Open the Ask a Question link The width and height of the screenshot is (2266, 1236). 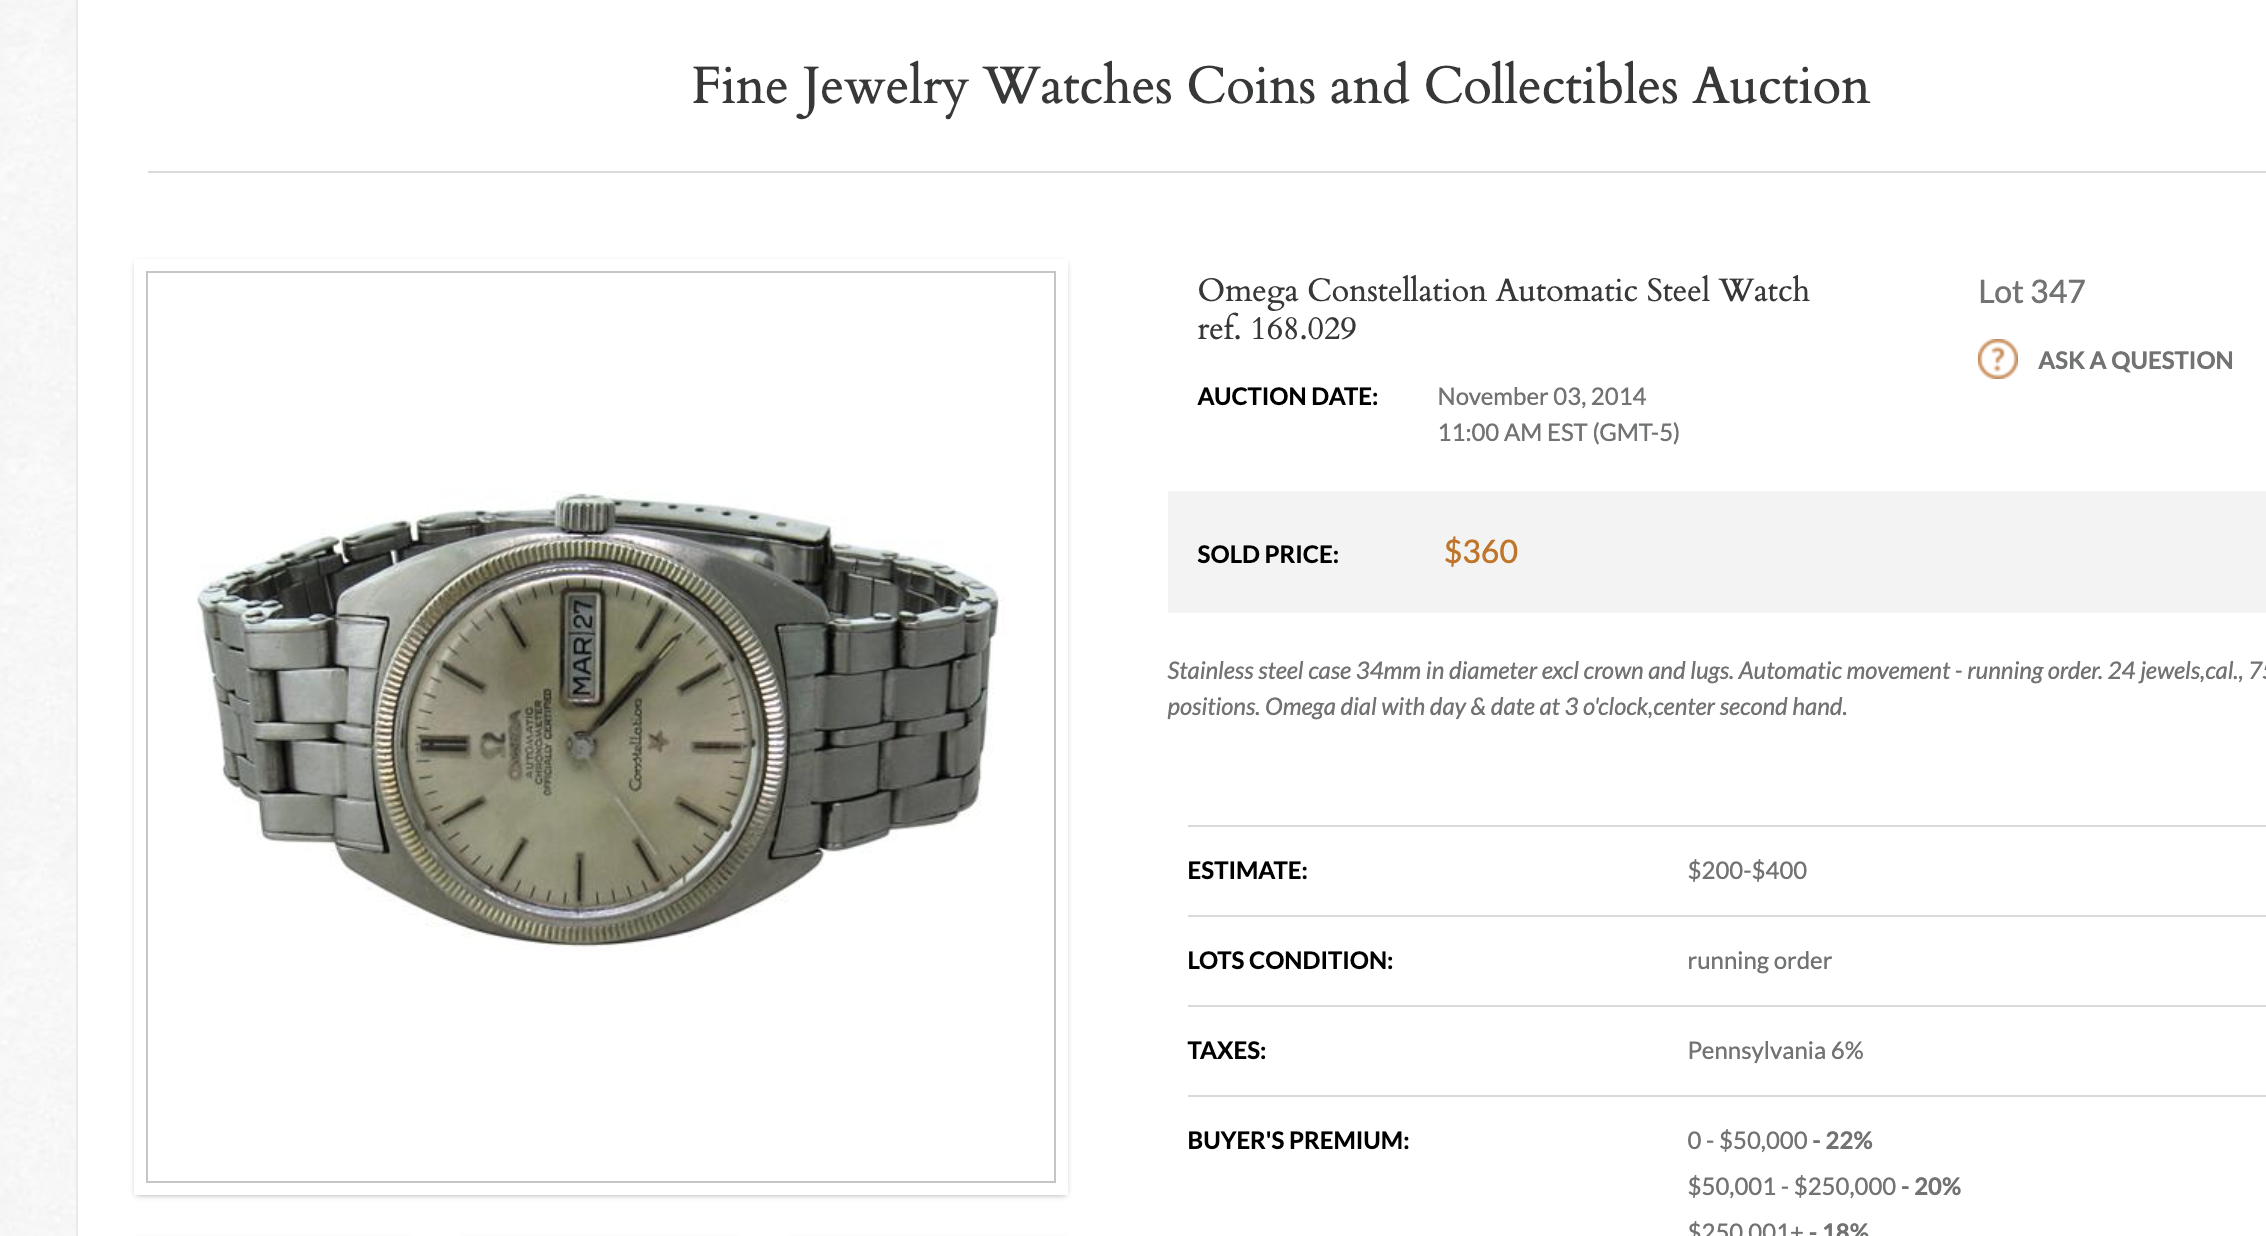click(x=2134, y=360)
